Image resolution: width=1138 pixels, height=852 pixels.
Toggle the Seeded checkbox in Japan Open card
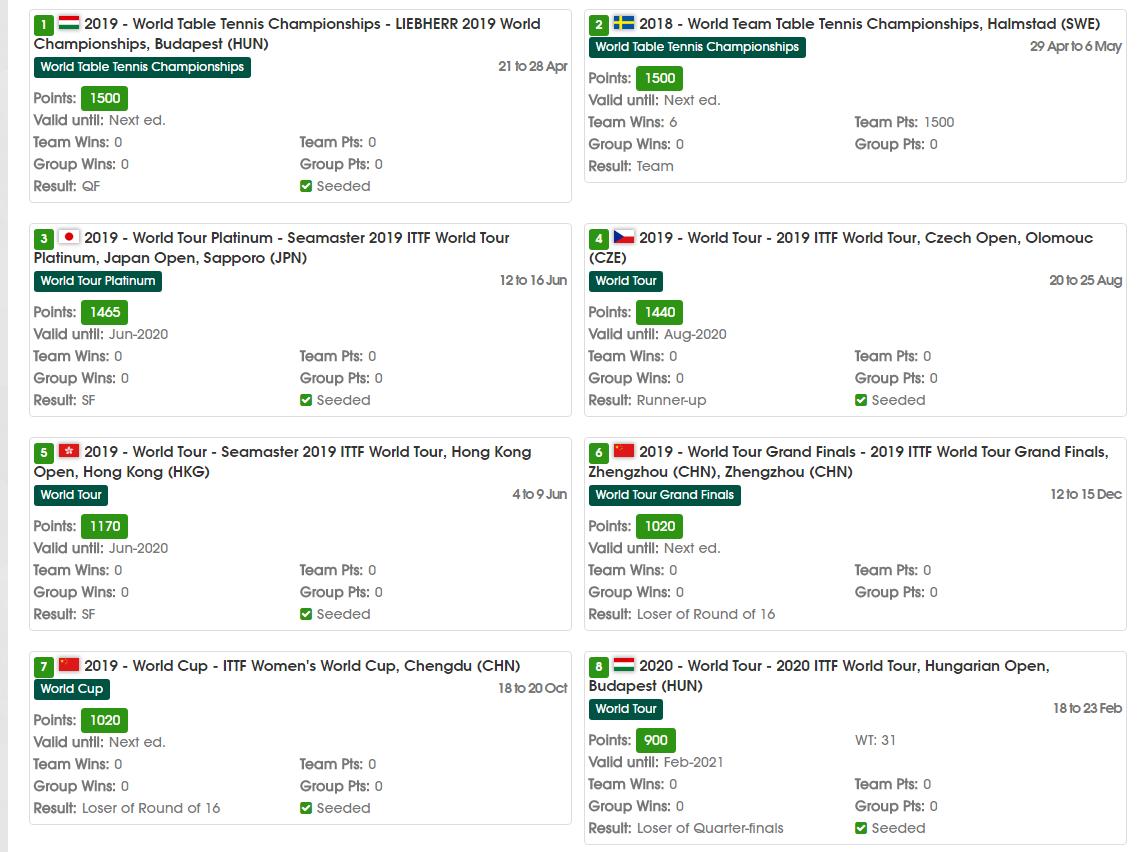(x=306, y=400)
